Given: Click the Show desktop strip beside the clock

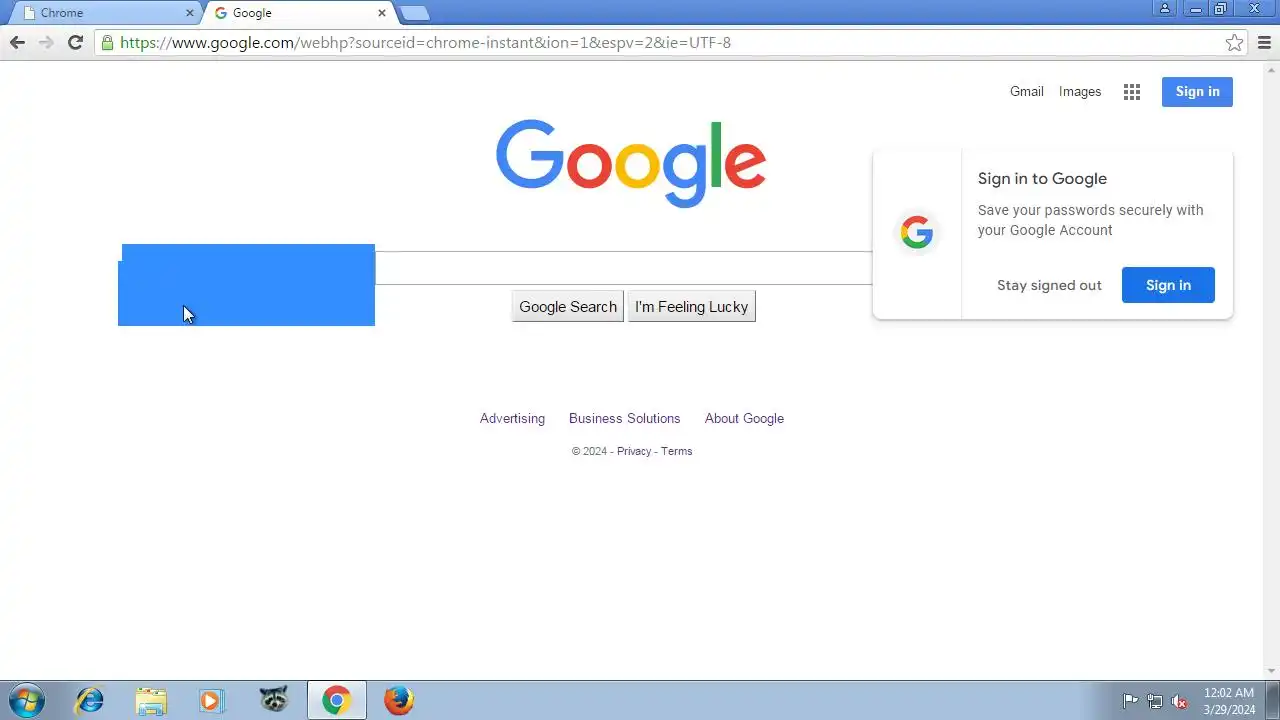Looking at the screenshot, I should click(1273, 701).
